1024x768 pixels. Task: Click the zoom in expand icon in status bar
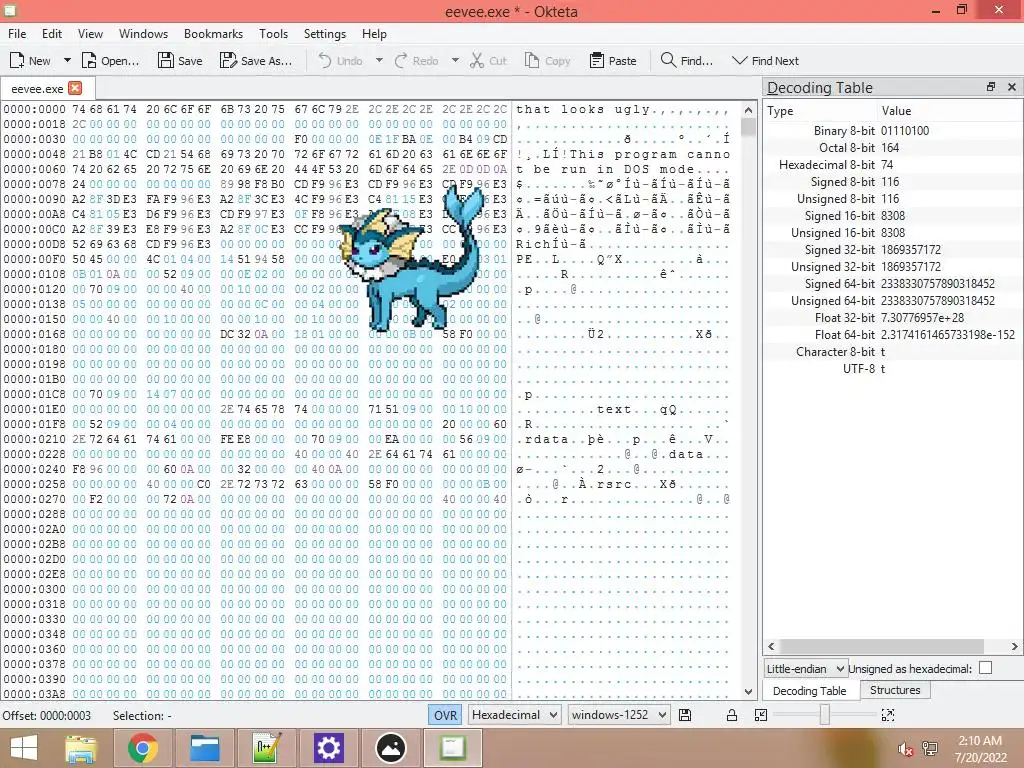[x=888, y=715]
